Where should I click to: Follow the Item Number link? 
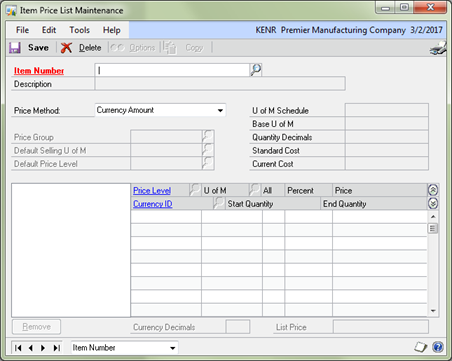click(x=39, y=71)
